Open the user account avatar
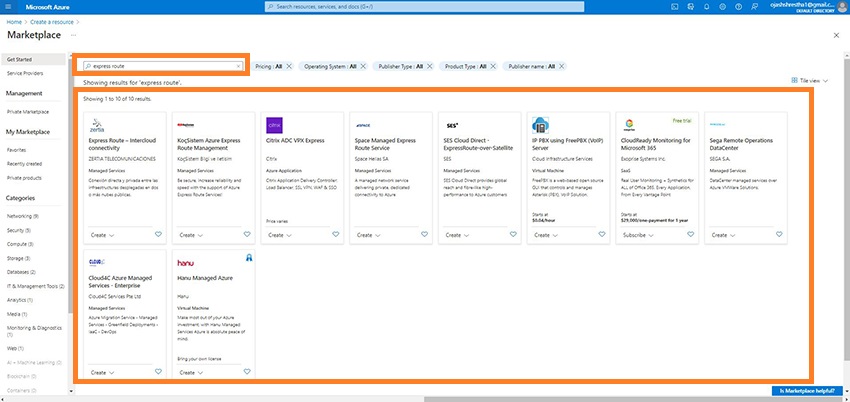Viewport: 850px width, 402px height. (x=842, y=7)
